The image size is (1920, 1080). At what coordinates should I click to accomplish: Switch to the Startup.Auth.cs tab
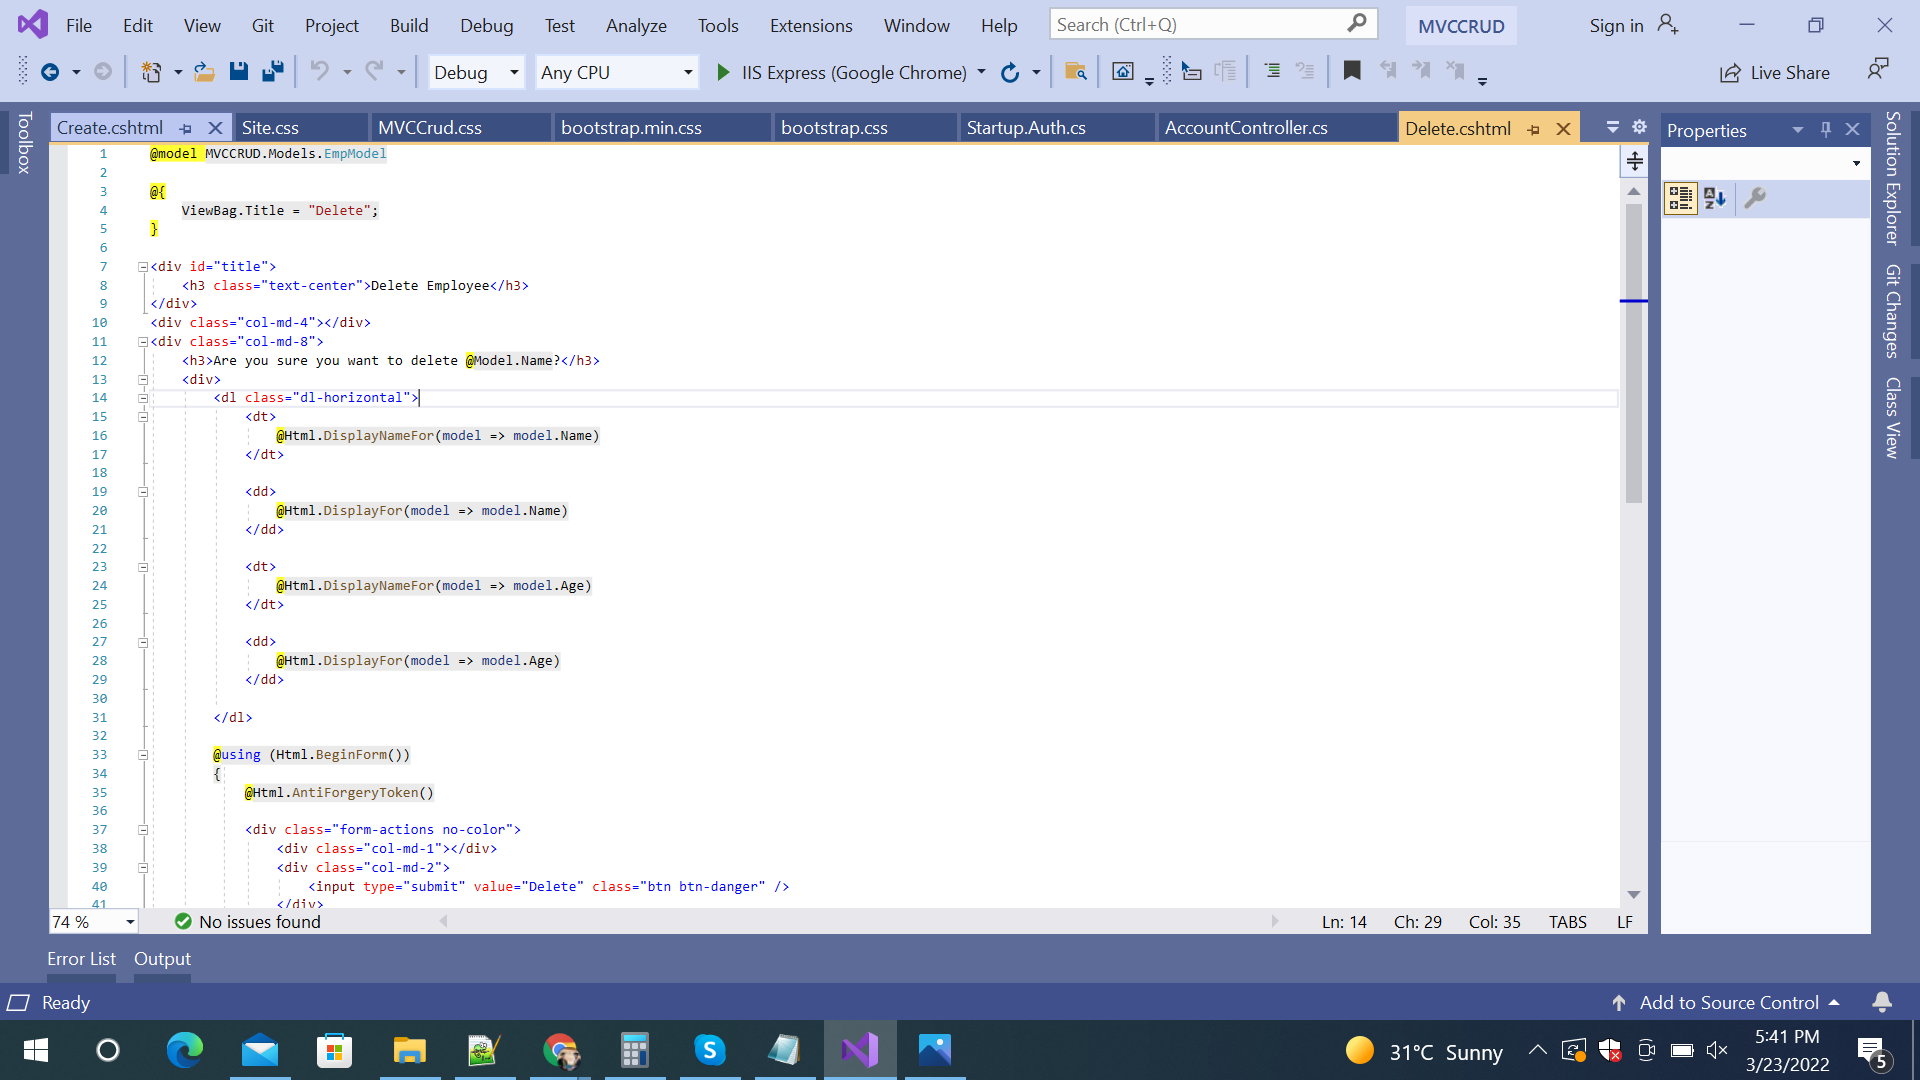point(1026,128)
